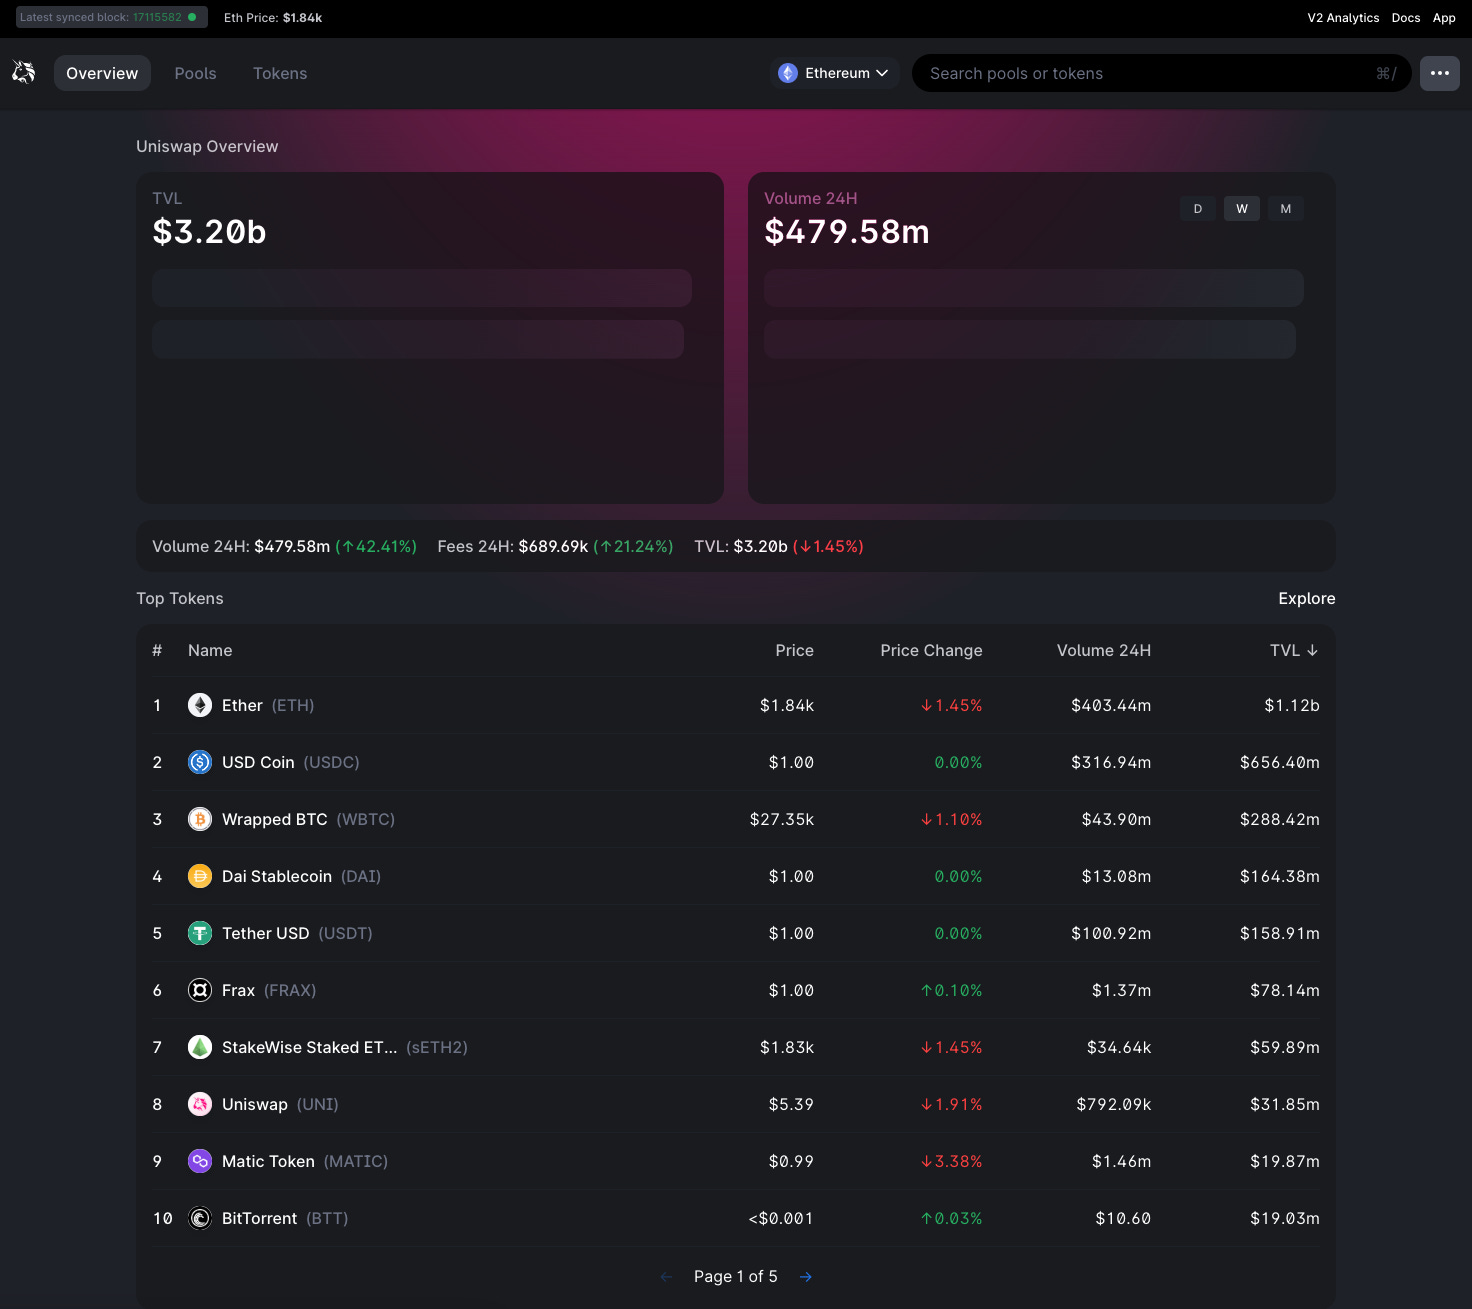Click the green synced status dot
This screenshot has width=1472, height=1309.
[192, 17]
